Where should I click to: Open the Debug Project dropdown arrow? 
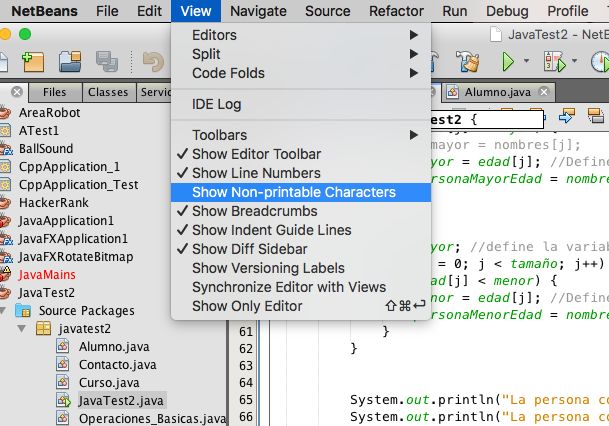(x=574, y=61)
